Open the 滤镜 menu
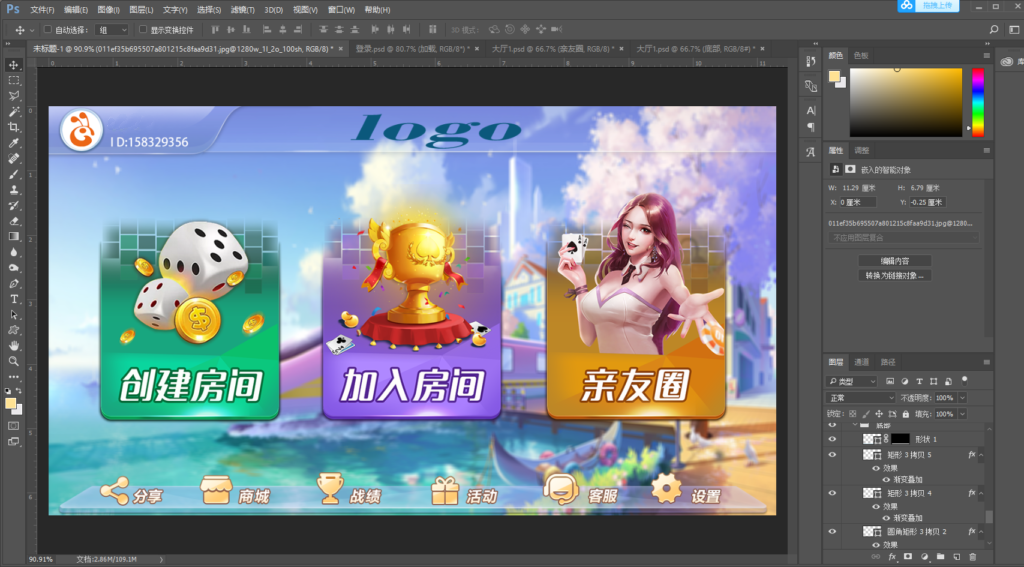1024x567 pixels. [242, 9]
